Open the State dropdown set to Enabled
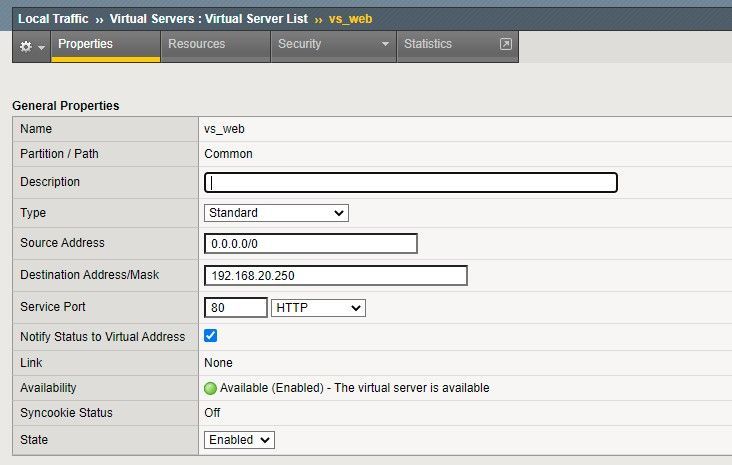Screen dimensions: 732x465 [x=240, y=440]
